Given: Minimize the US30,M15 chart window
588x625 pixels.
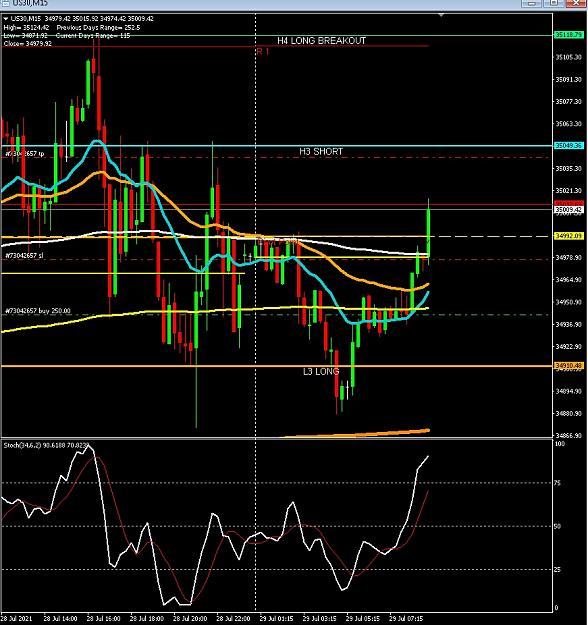Looking at the screenshot, I should [531, 3].
